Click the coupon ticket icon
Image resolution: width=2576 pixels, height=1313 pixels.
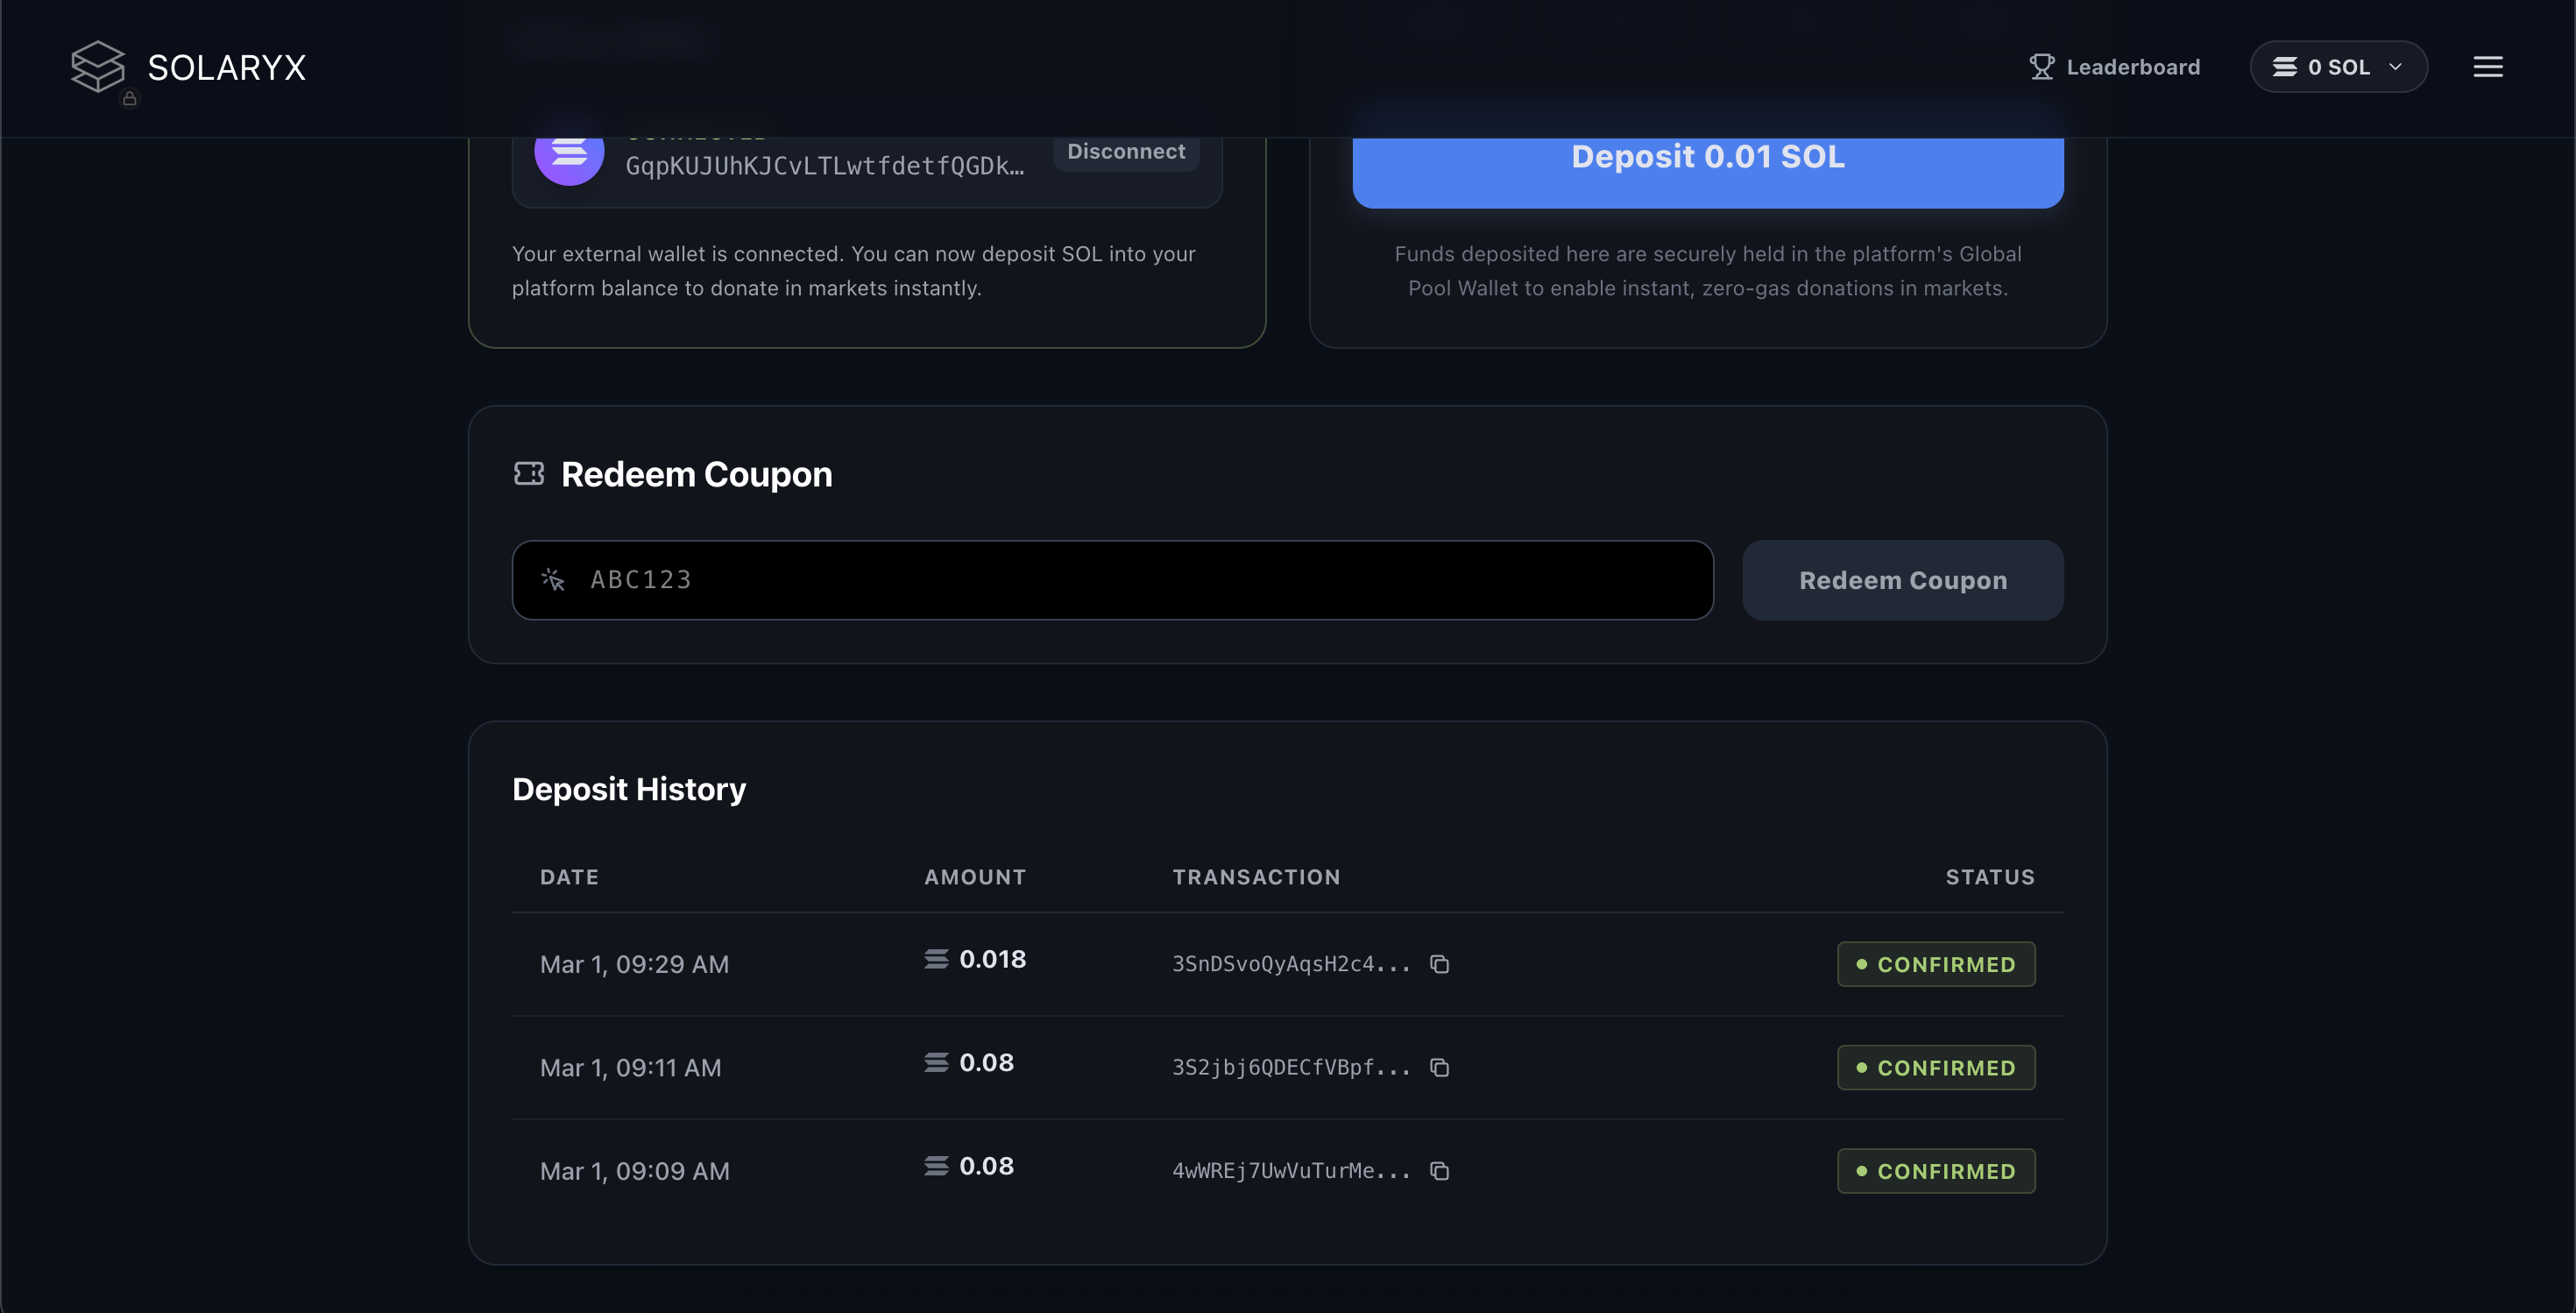529,473
